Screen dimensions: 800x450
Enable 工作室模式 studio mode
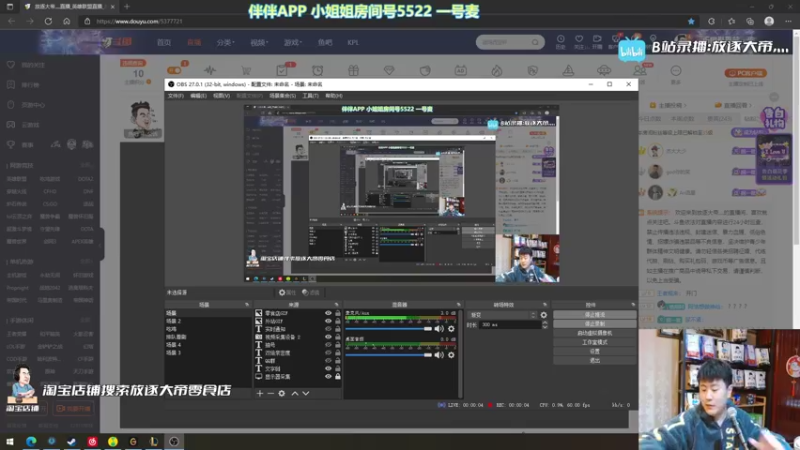click(594, 342)
